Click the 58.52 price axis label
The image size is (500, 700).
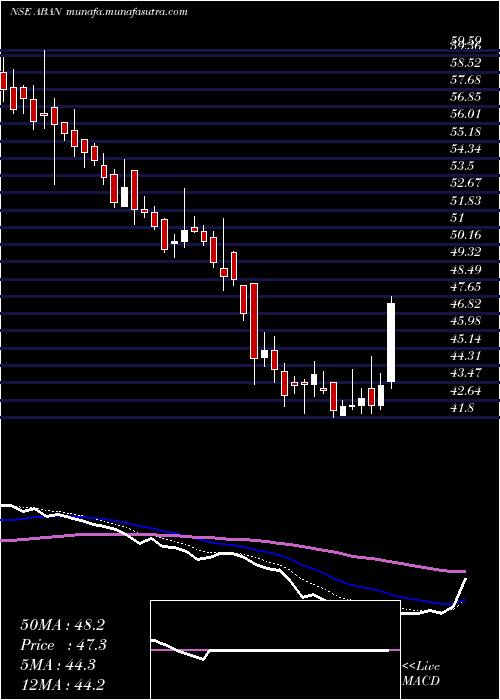pos(466,62)
